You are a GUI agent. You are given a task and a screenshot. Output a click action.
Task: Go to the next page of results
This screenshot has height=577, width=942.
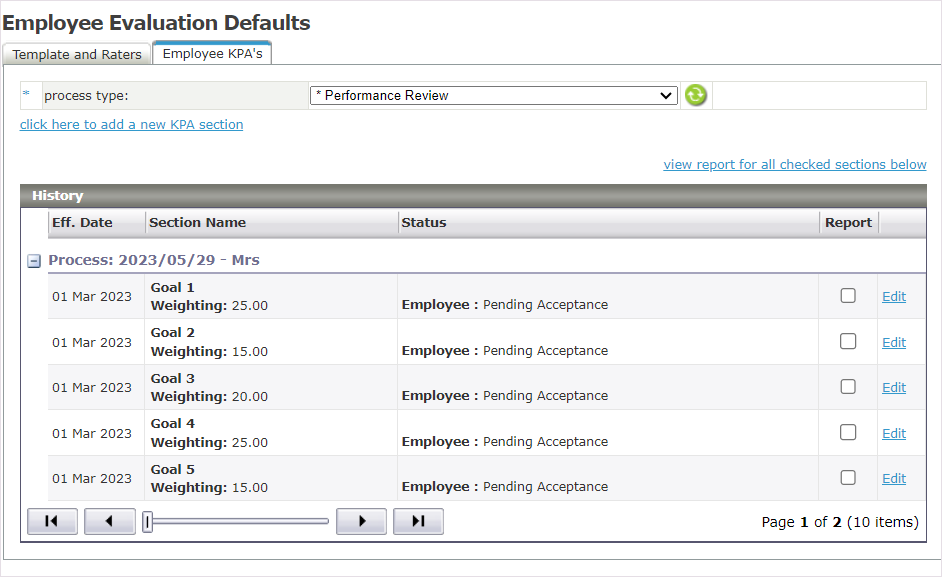pyautogui.click(x=361, y=521)
